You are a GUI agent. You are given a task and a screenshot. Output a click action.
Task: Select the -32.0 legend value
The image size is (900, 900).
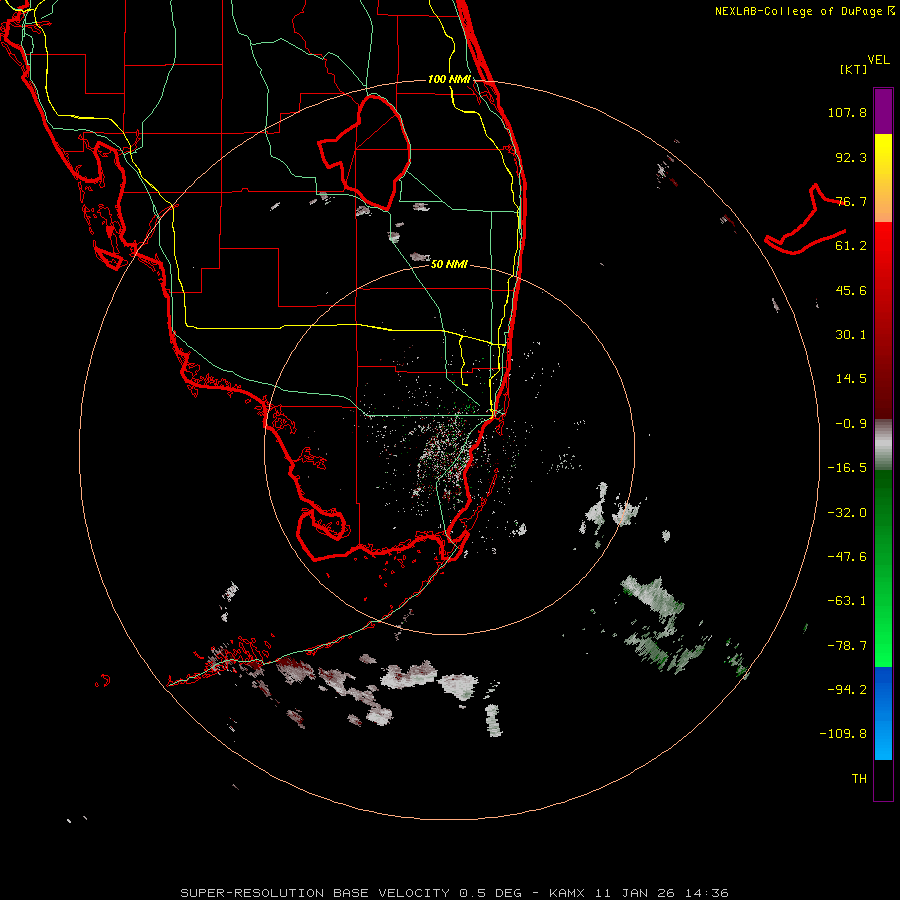[847, 513]
